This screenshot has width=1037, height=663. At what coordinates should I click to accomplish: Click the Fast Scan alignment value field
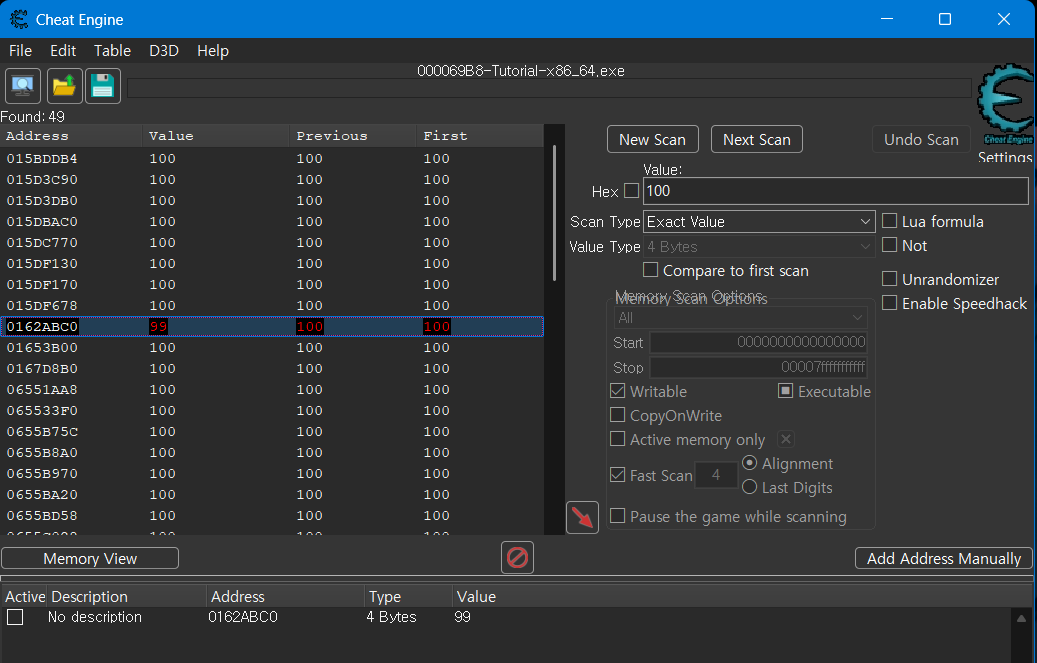[x=716, y=475]
